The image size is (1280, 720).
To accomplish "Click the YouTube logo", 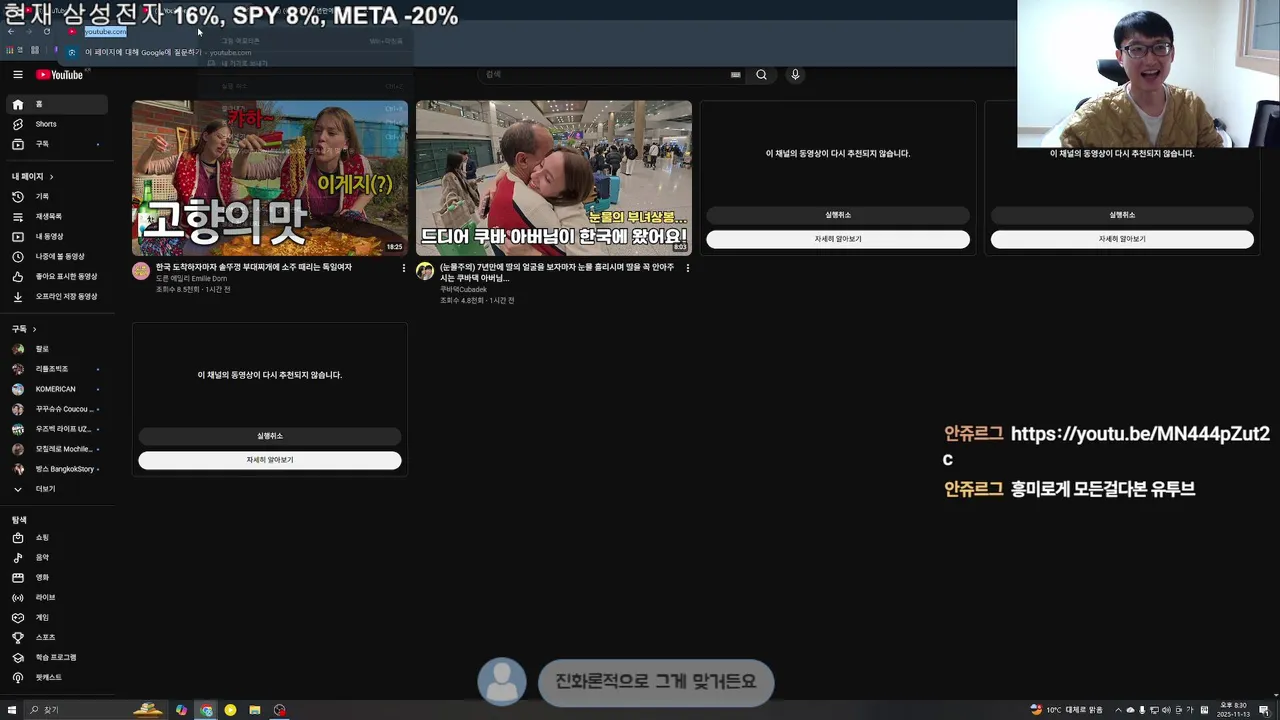I will 60,75.
